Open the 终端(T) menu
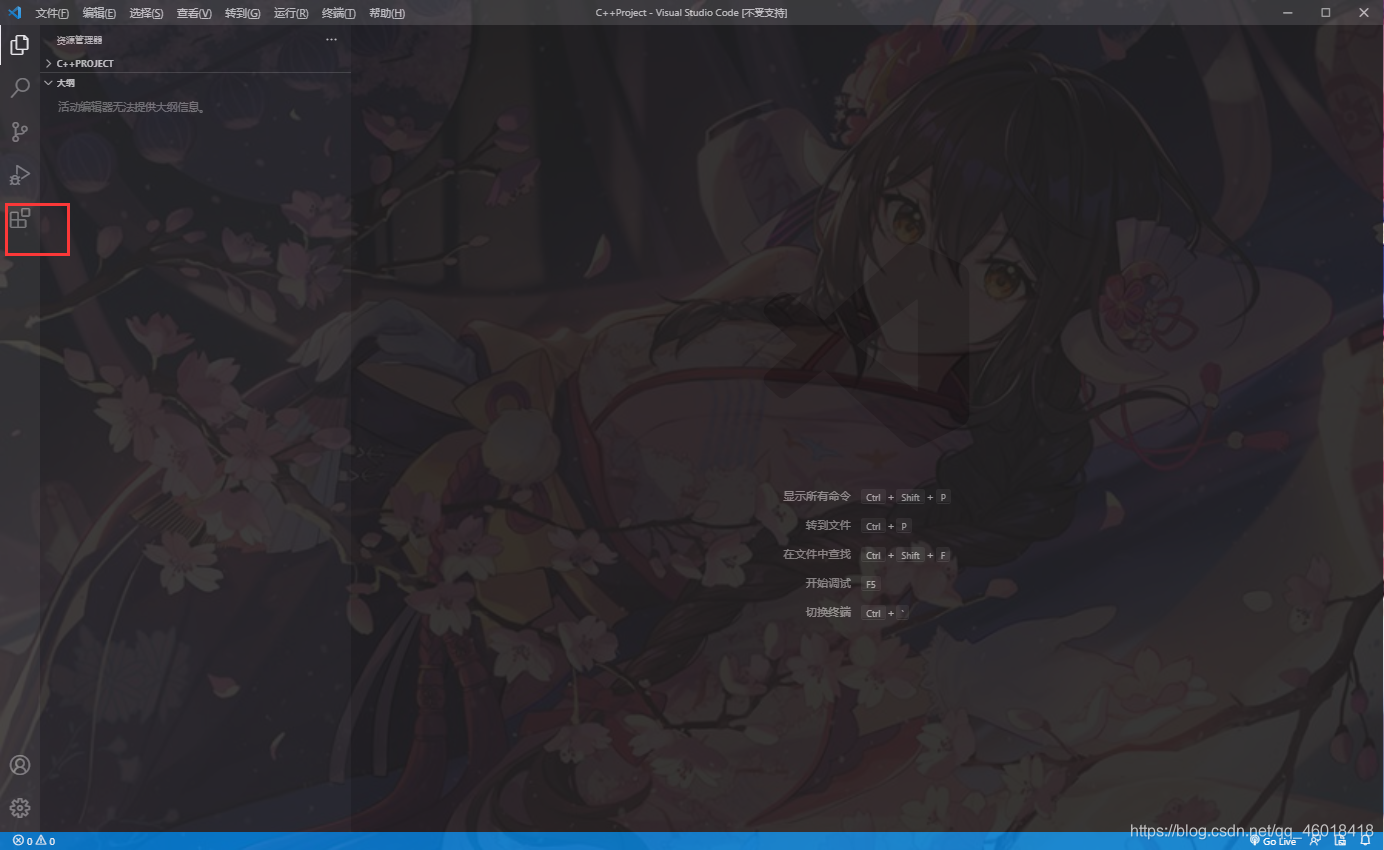The width and height of the screenshot is (1384, 850). point(339,13)
